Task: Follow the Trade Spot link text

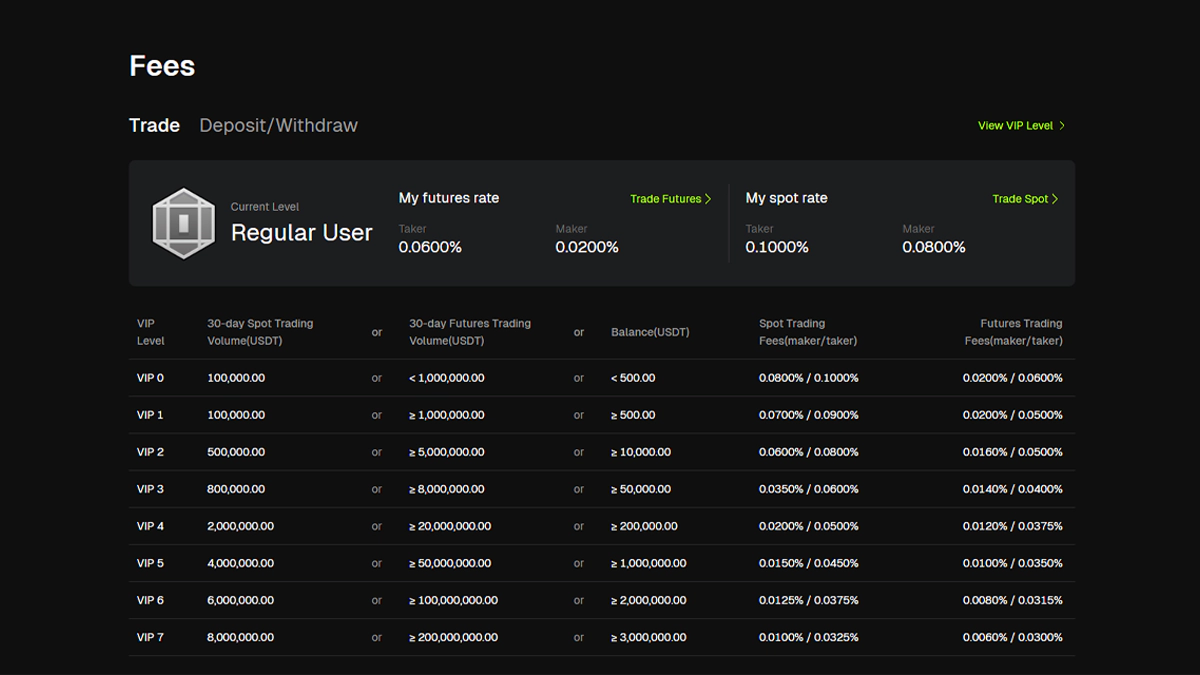Action: (1019, 199)
